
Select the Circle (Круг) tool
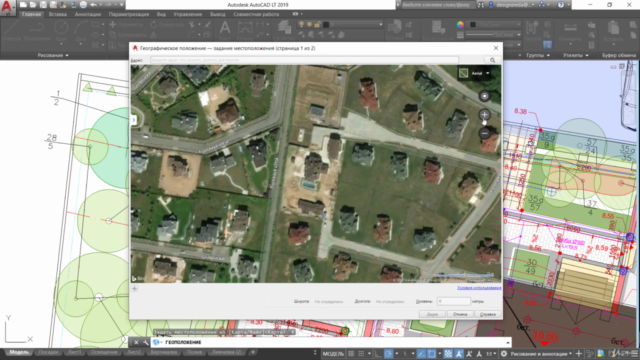point(61,31)
